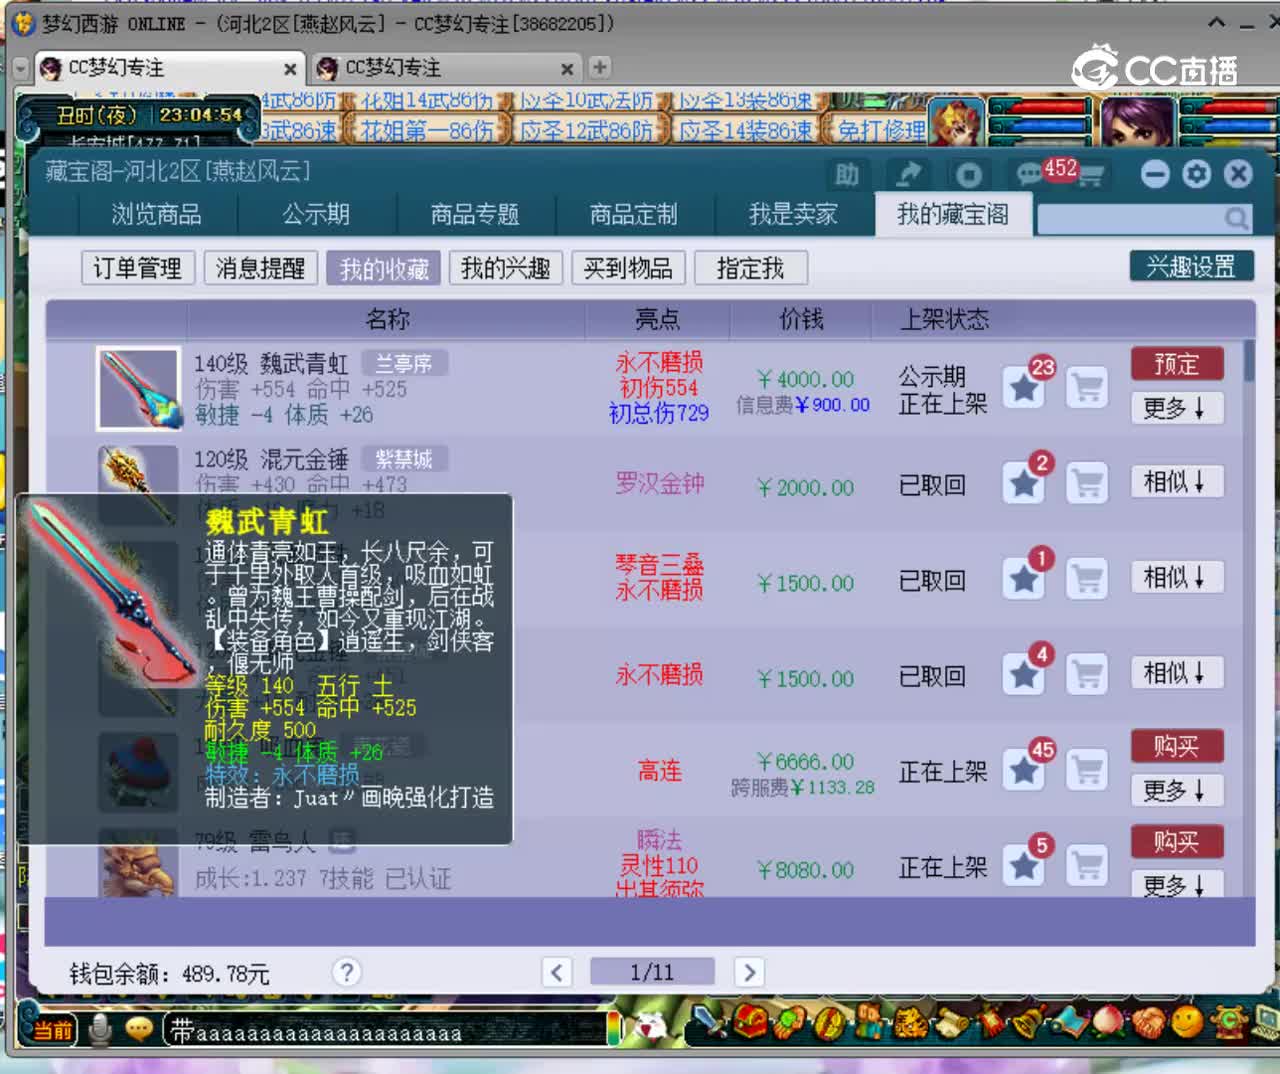This screenshot has width=1280, height=1074.
Task: Click the 助 helper icon in 藏宝阁 header
Action: point(847,175)
